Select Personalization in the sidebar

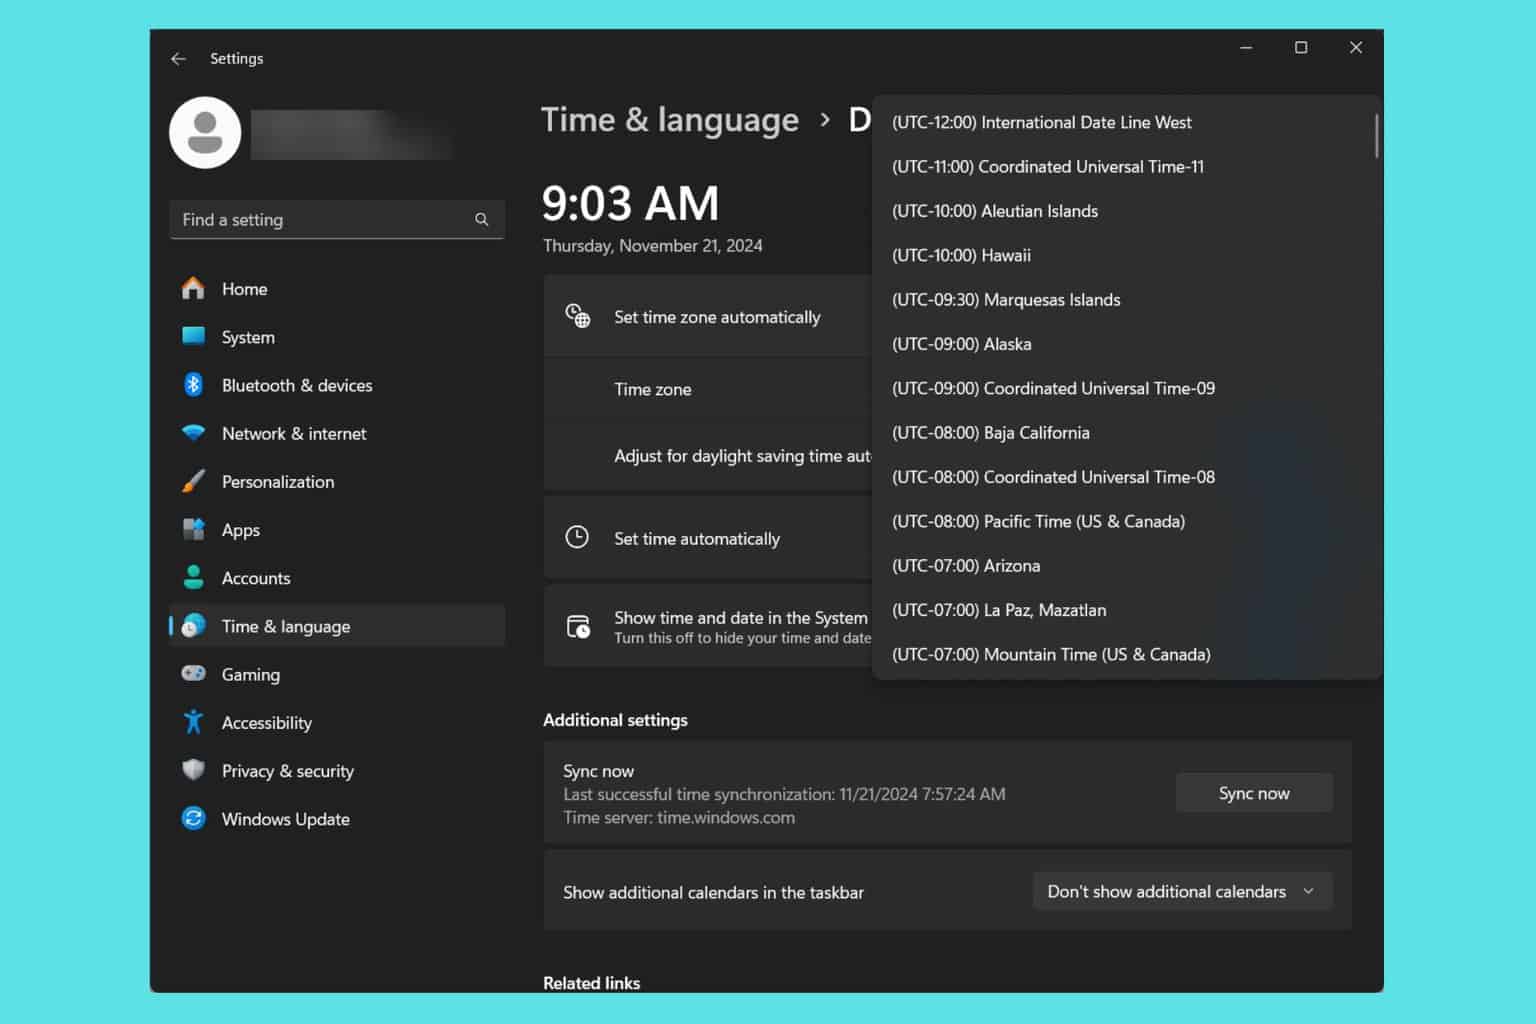337,481
